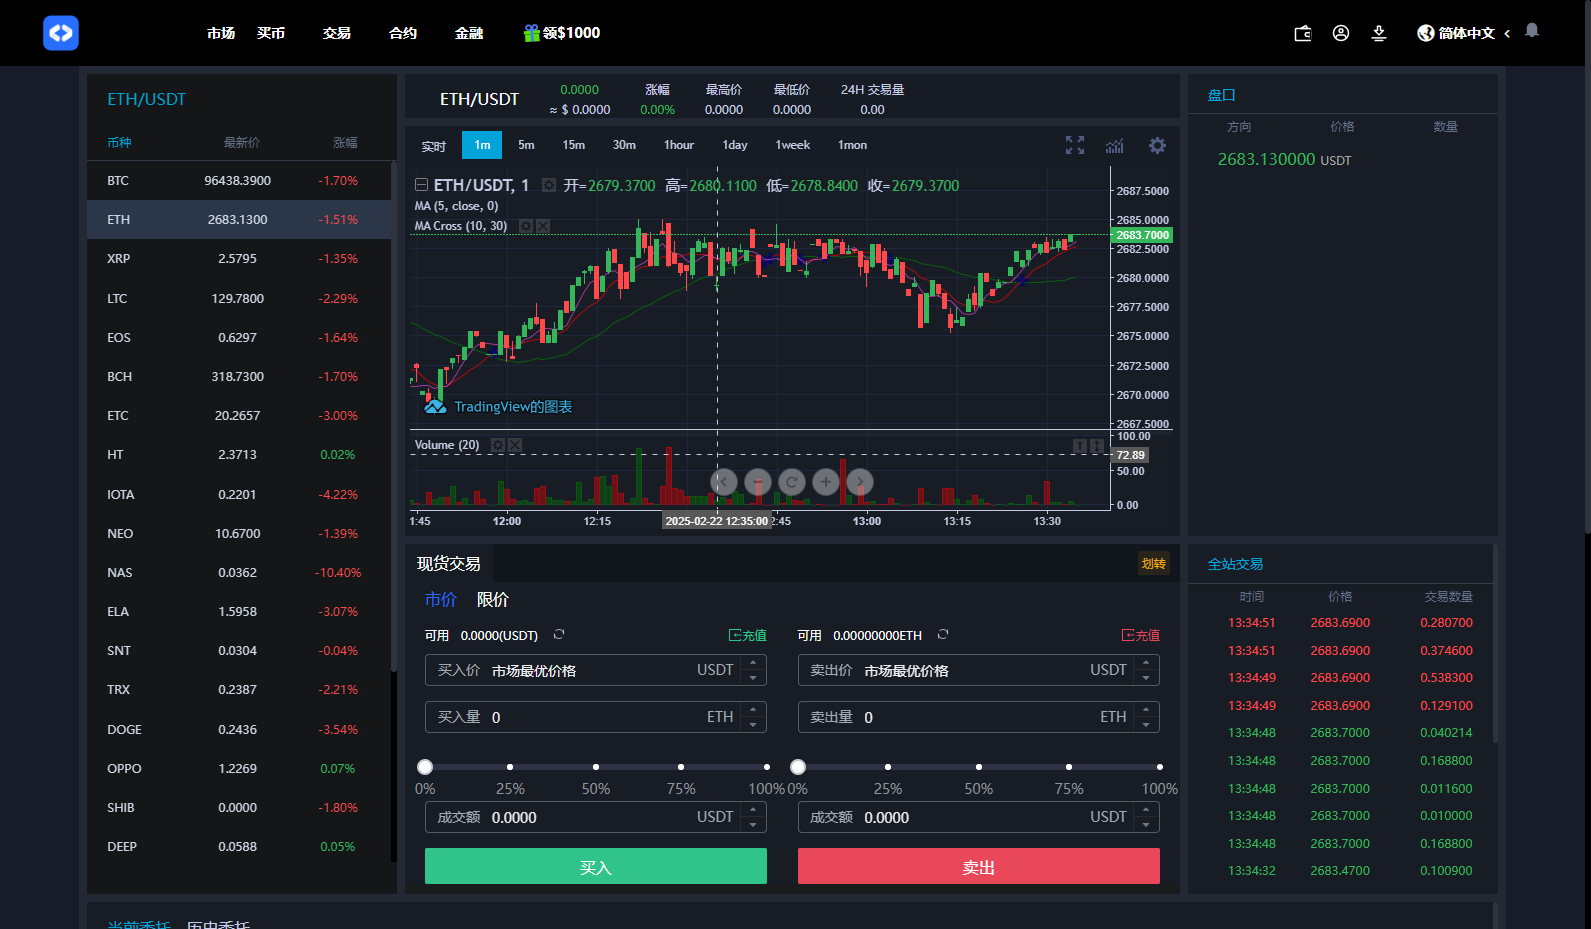This screenshot has height=929, width=1591.
Task: Open 简体中文 language dropdown
Action: tap(1464, 33)
